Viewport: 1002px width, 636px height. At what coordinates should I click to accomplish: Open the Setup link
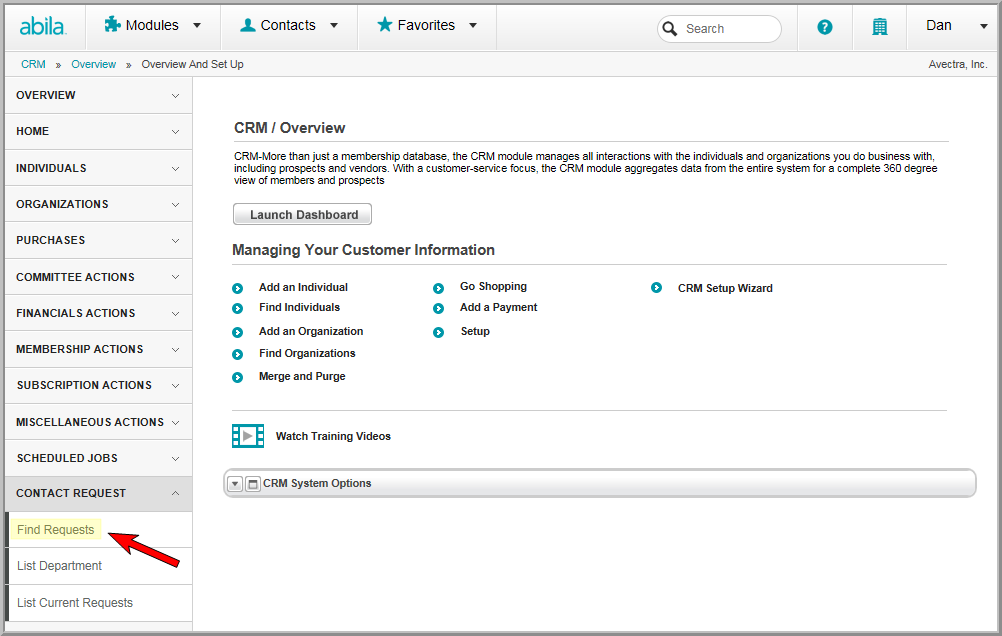click(x=475, y=331)
